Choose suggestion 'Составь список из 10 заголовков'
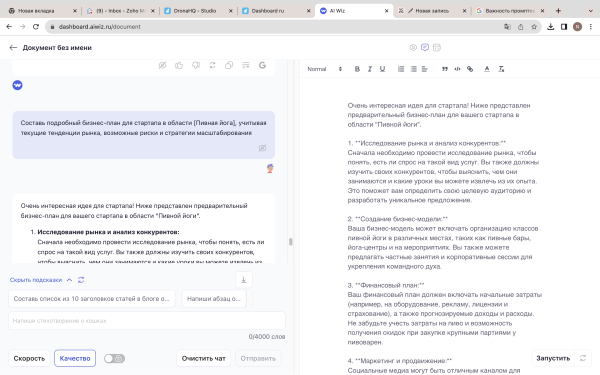 click(91, 299)
